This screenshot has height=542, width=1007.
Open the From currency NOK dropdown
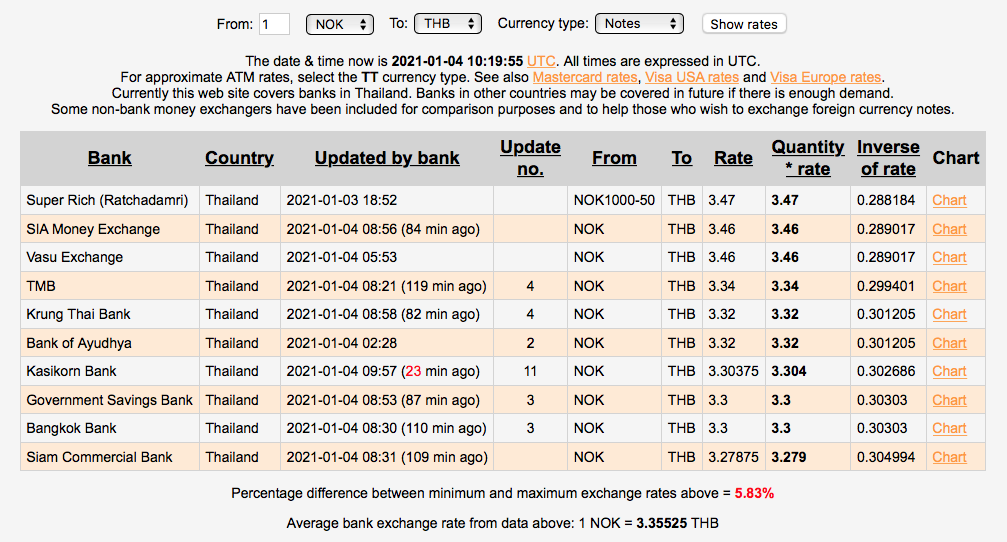[x=340, y=23]
